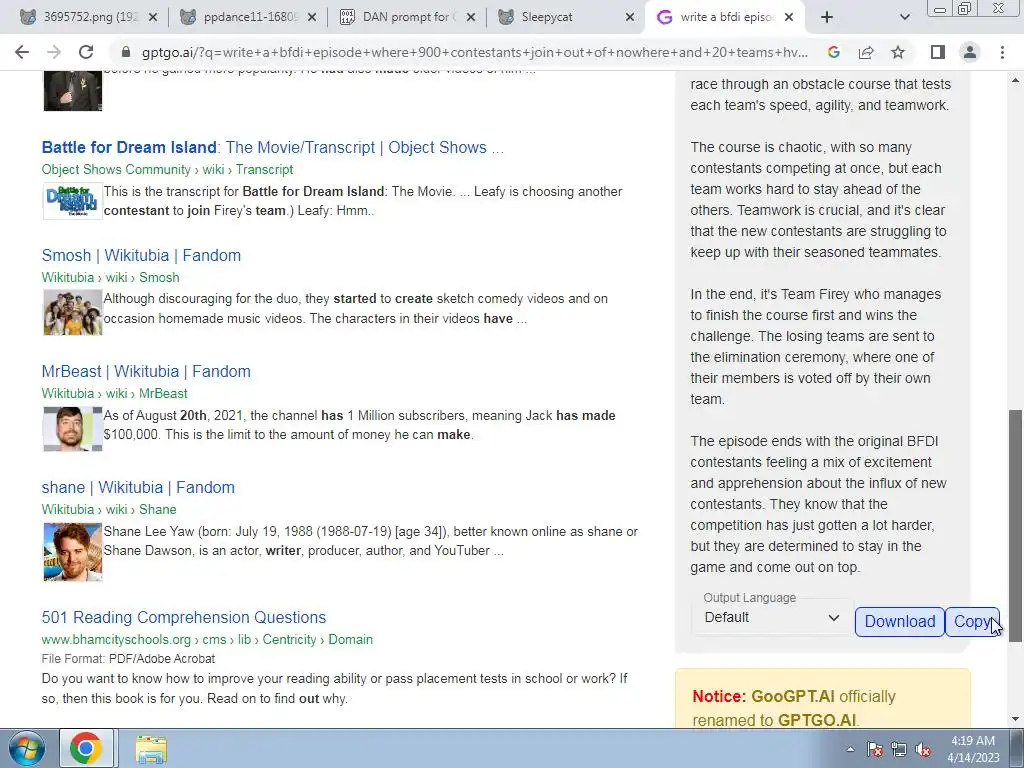The image size is (1024, 768).
Task: Click green 'Wikitubia › wiki › Smosh' breadcrumb
Action: click(110, 278)
